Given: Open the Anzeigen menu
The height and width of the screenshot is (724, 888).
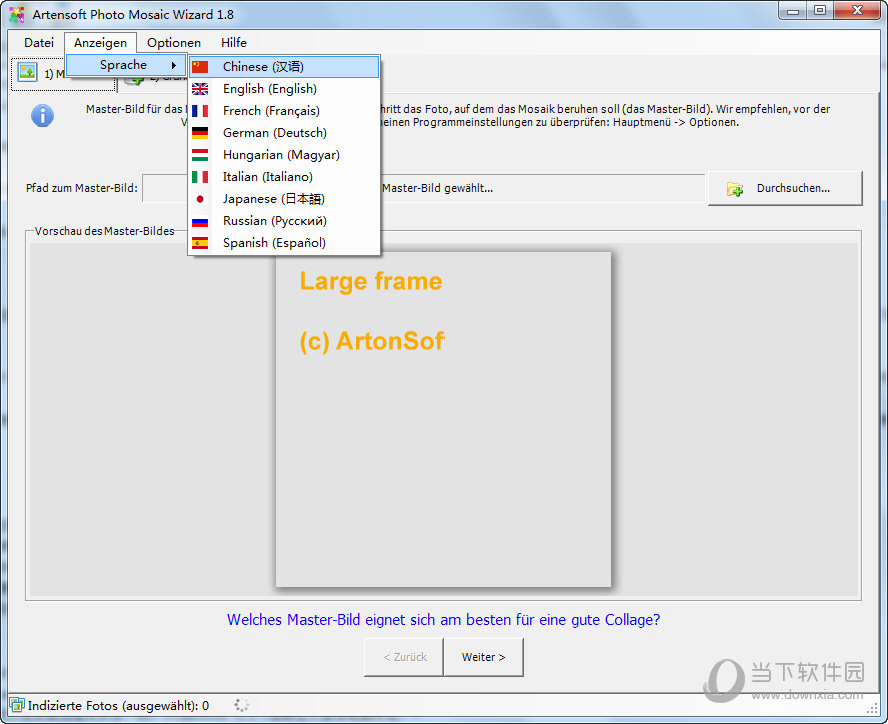Looking at the screenshot, I should 100,42.
